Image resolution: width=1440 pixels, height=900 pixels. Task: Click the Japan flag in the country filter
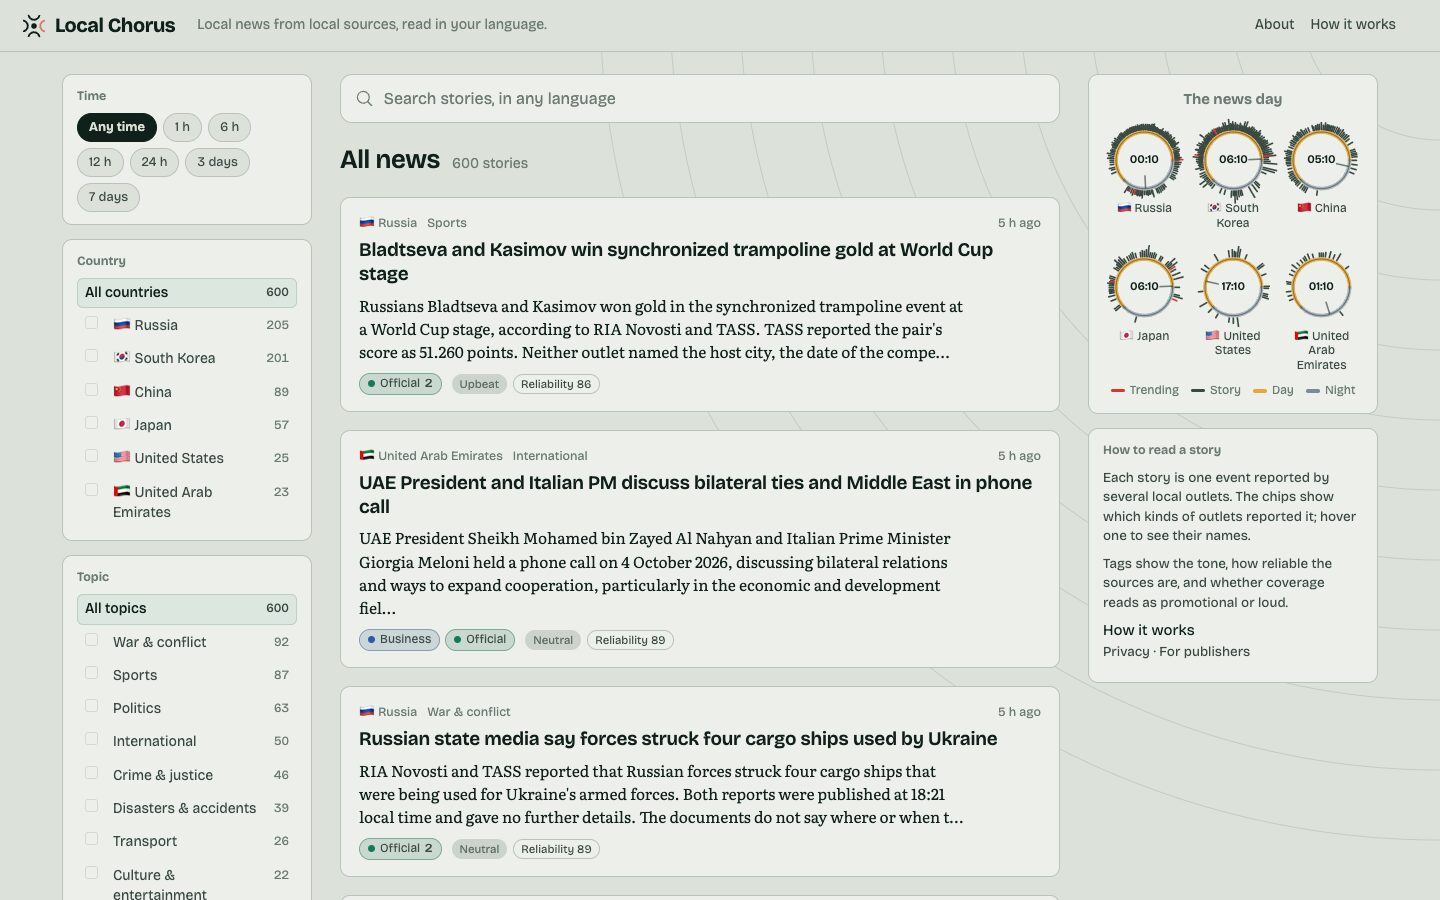pos(122,425)
